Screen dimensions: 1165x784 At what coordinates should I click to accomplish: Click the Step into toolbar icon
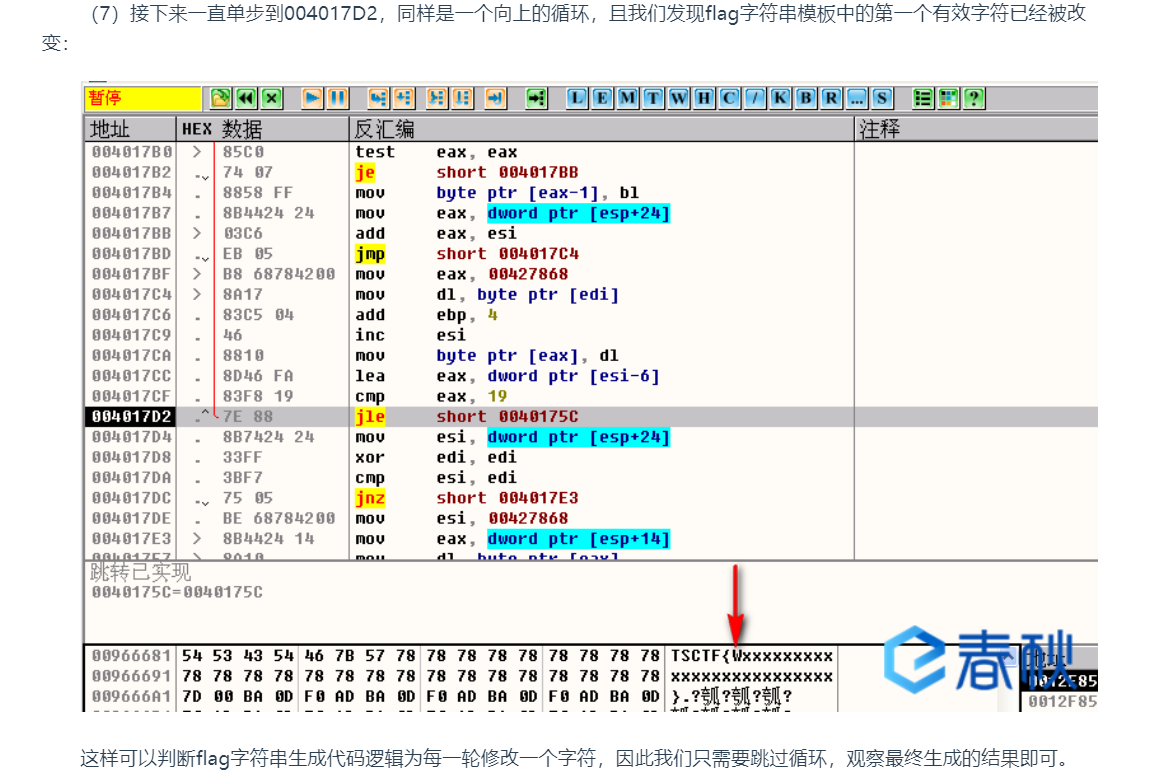point(378,98)
